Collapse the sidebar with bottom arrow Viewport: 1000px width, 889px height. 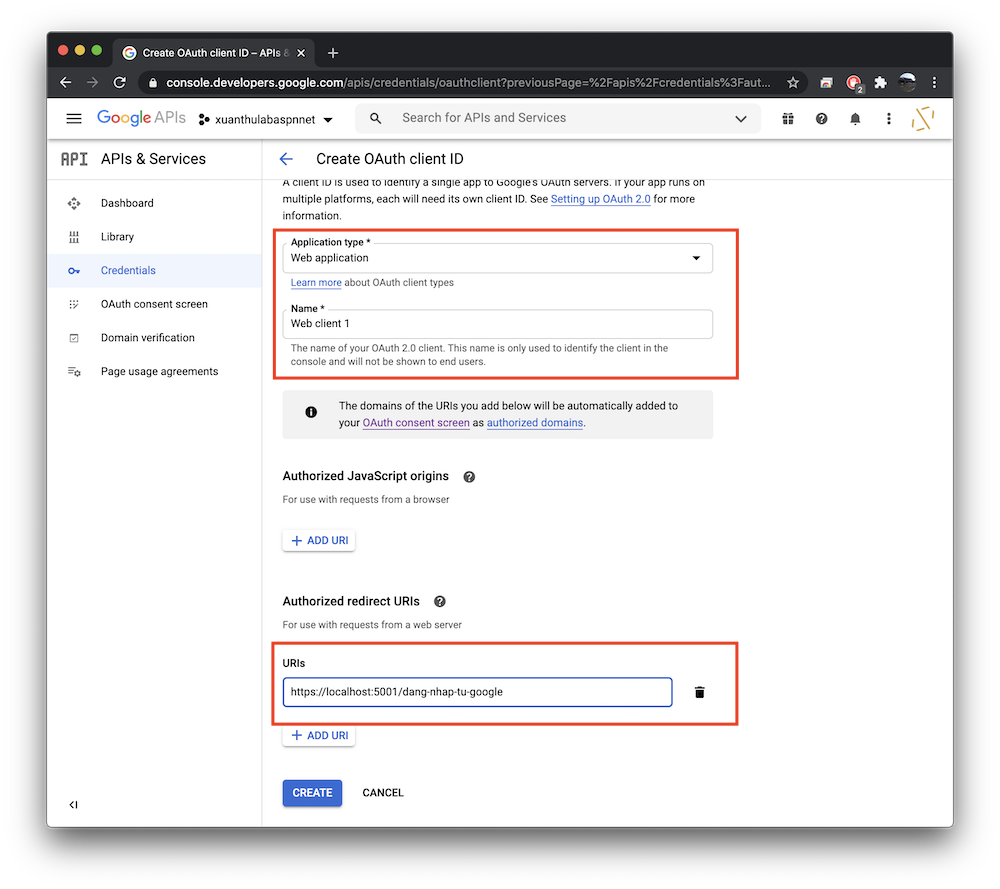pyautogui.click(x=73, y=805)
